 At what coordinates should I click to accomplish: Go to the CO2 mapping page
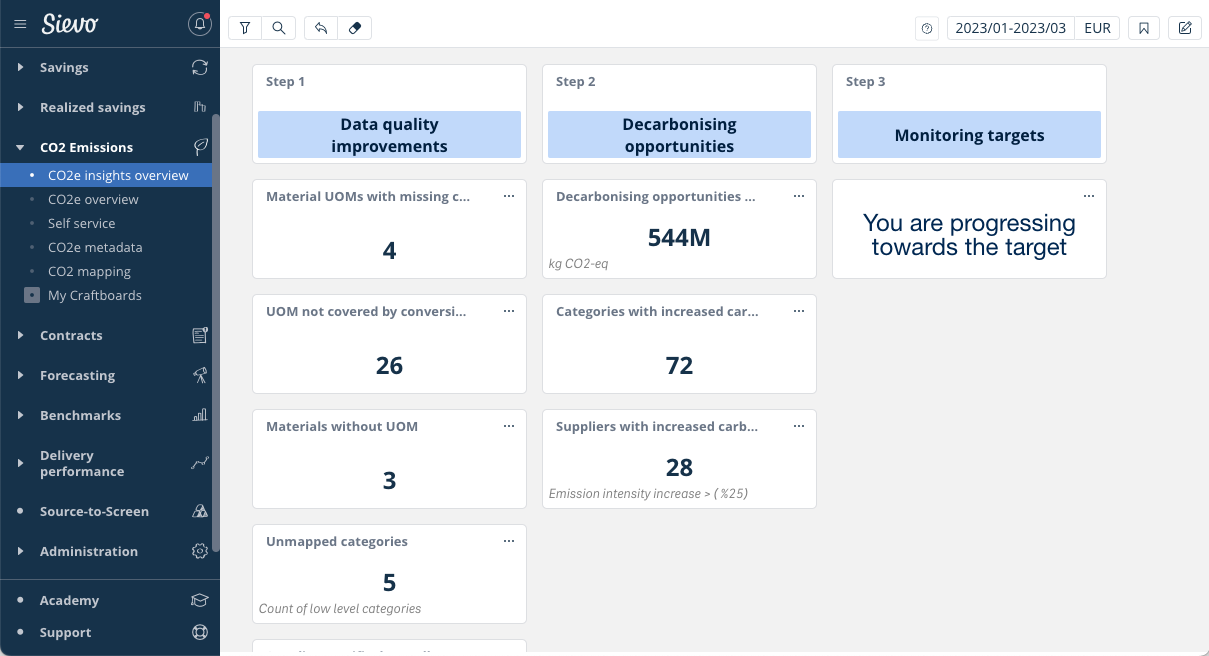89,271
